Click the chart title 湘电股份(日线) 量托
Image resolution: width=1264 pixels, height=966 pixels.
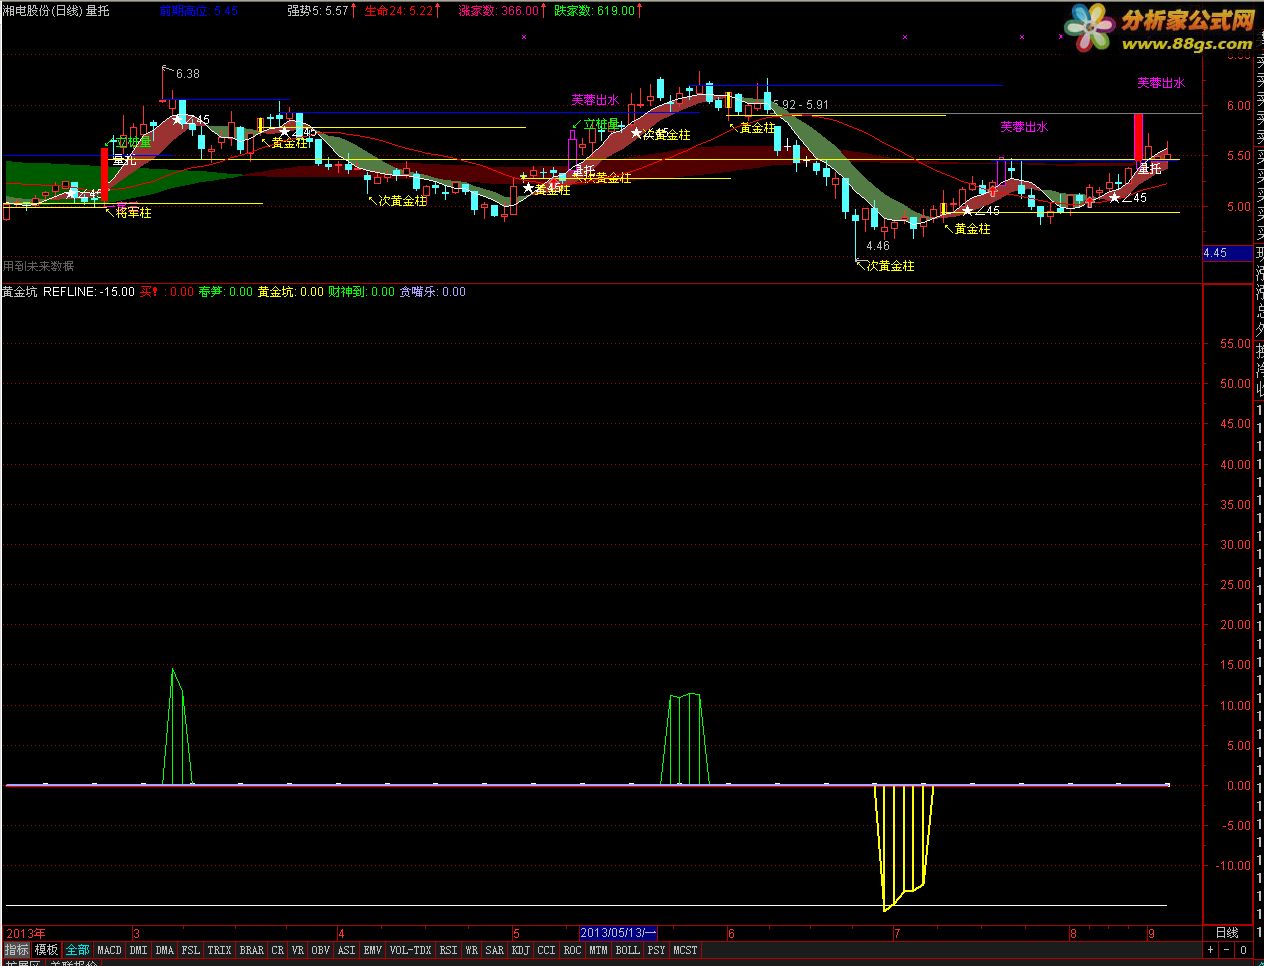(x=56, y=10)
